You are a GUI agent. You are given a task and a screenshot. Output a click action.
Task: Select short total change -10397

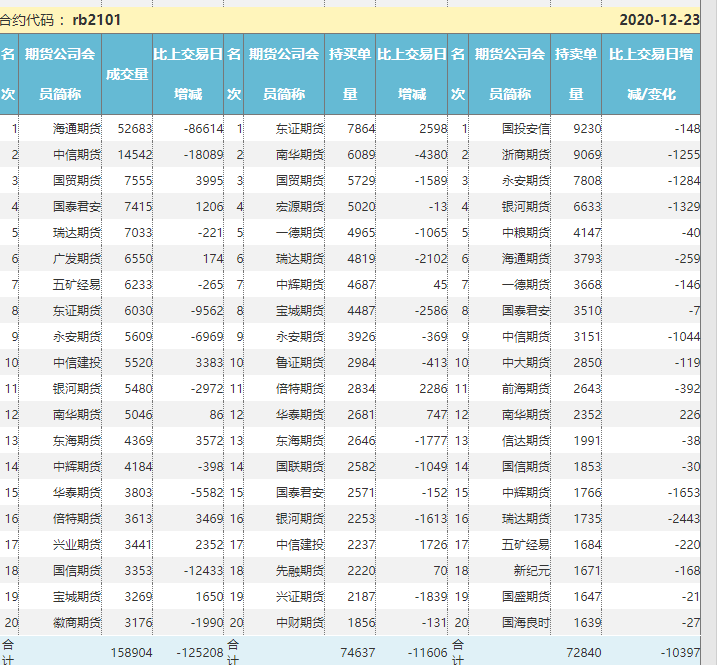(x=680, y=653)
